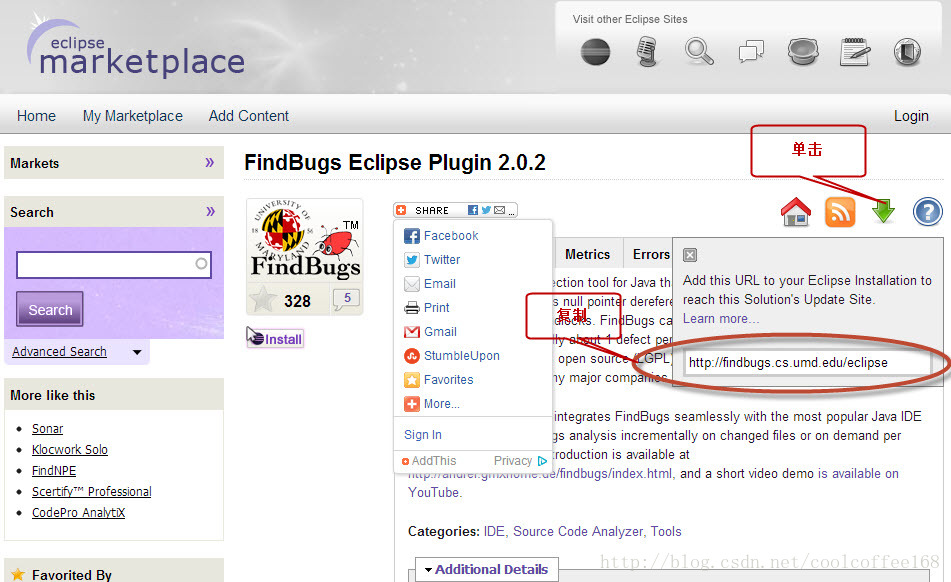Click the Login link
The width and height of the screenshot is (951, 582).
911,116
